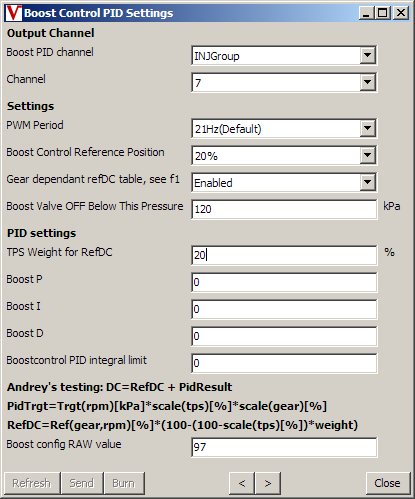This screenshot has width=415, height=499.
Task: Click the VEMS logo icon in title bar
Action: [x=14, y=13]
